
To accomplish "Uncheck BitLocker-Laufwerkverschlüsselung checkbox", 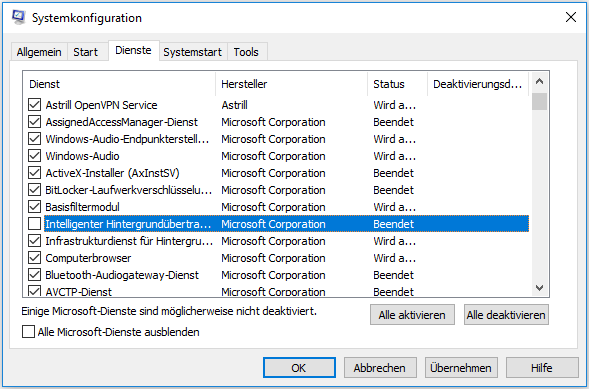I will click(35, 190).
